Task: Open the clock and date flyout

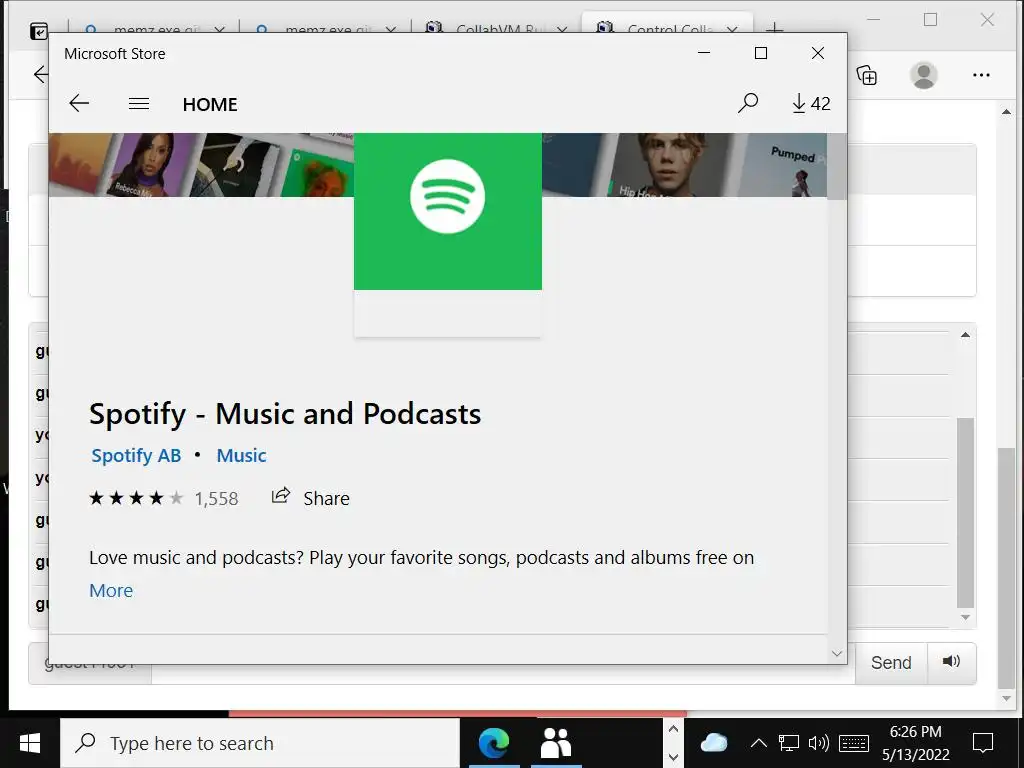Action: click(916, 743)
